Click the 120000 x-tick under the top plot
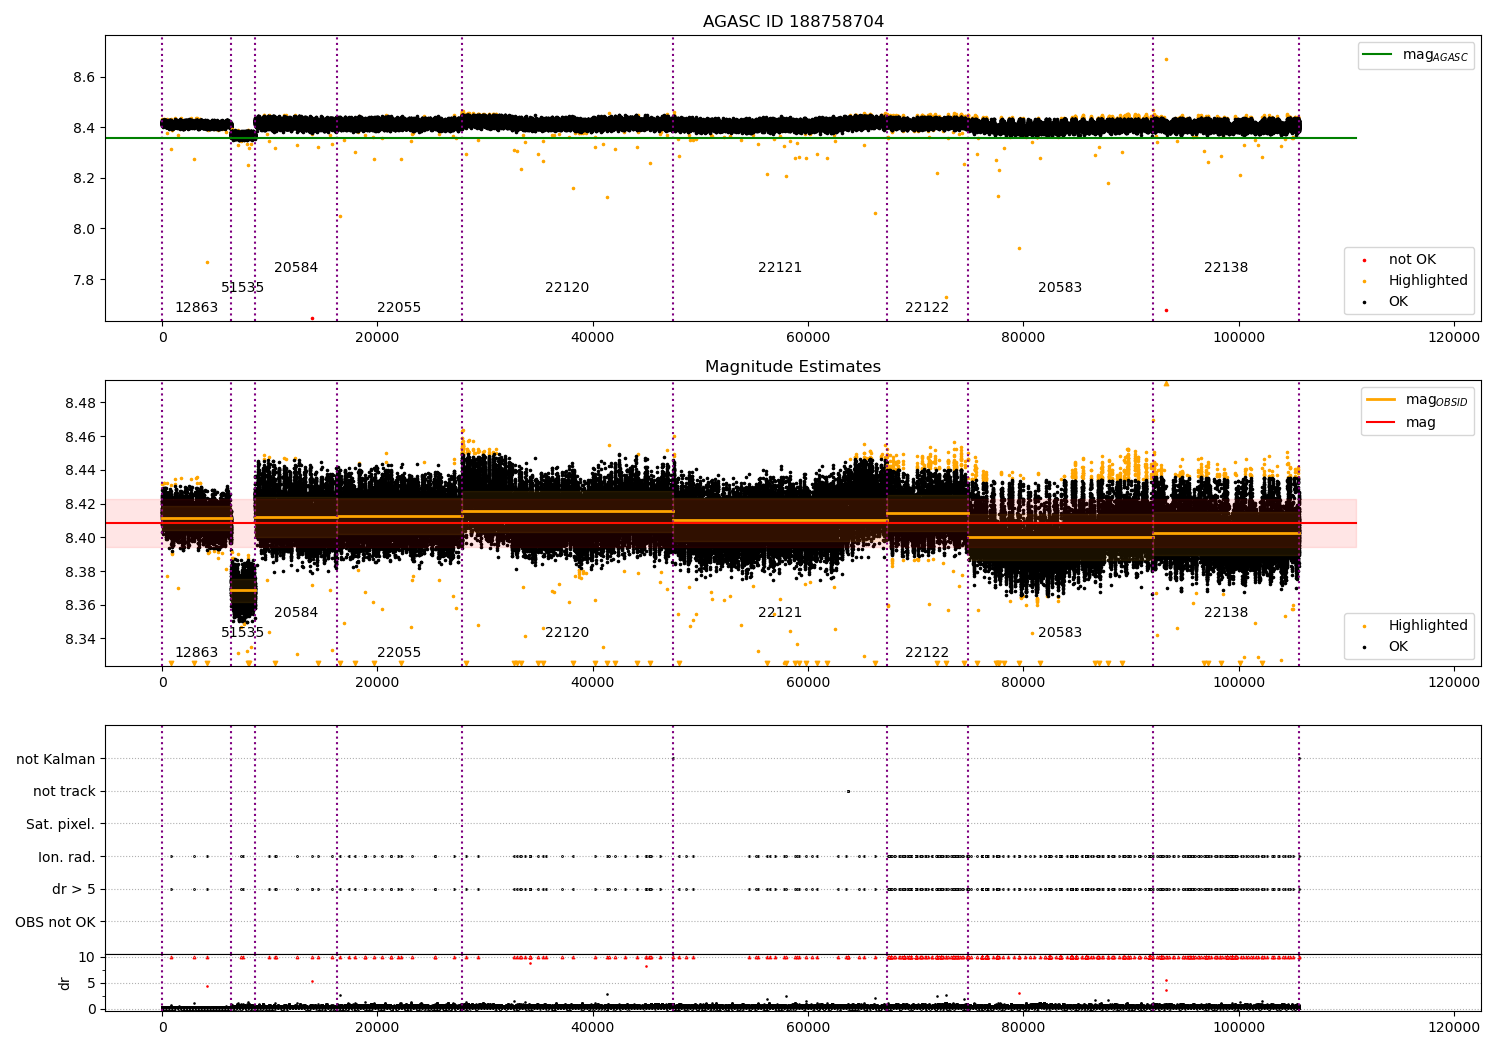The height and width of the screenshot is (1050, 1500). pyautogui.click(x=1454, y=338)
